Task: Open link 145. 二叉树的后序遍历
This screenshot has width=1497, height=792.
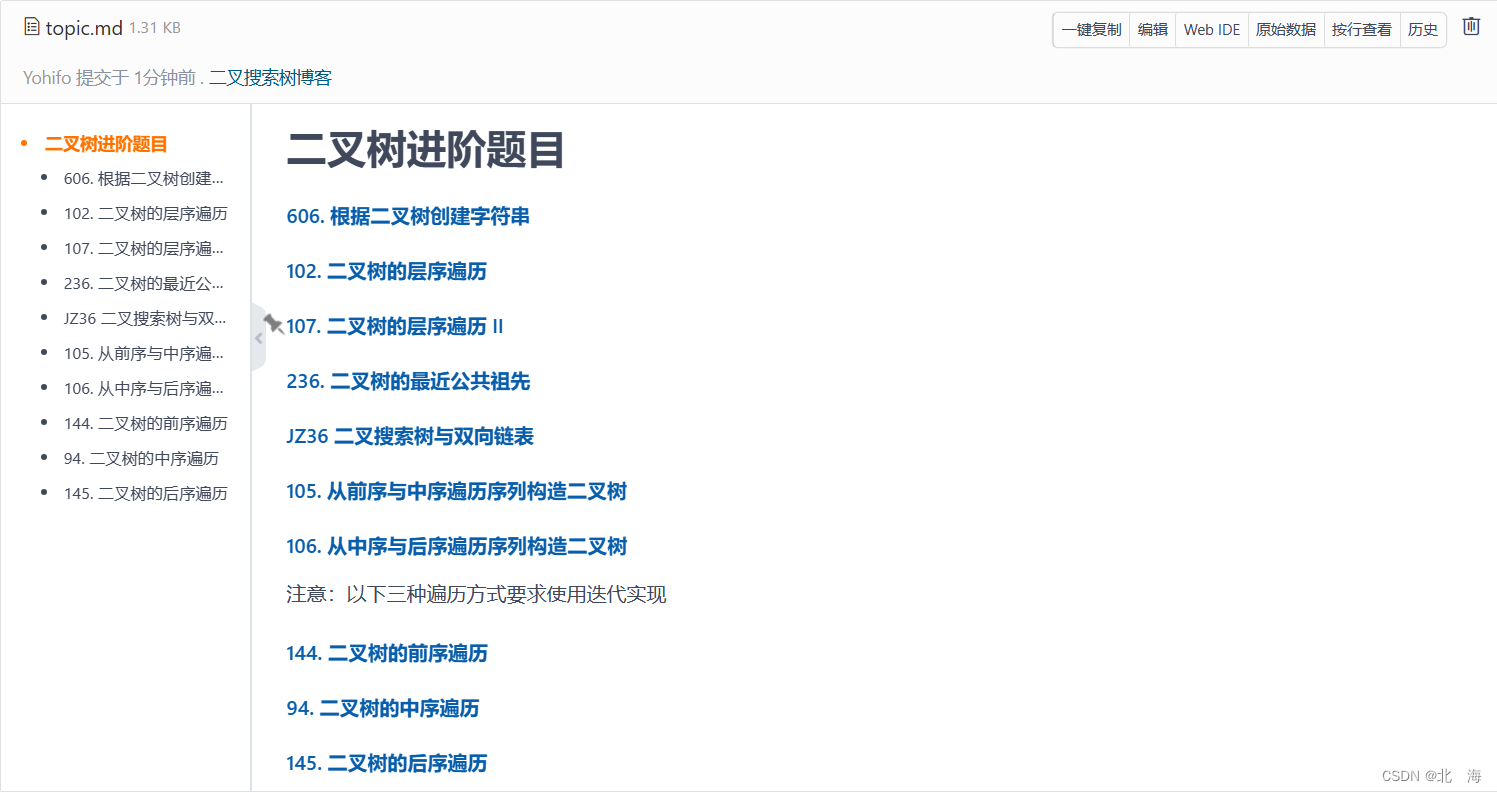Action: [x=387, y=763]
